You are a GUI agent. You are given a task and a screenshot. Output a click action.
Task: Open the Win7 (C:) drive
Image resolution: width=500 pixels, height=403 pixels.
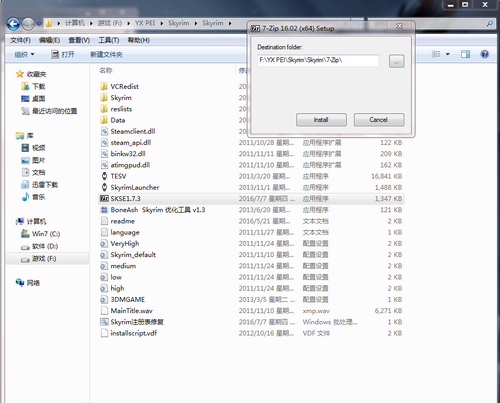click(46, 234)
